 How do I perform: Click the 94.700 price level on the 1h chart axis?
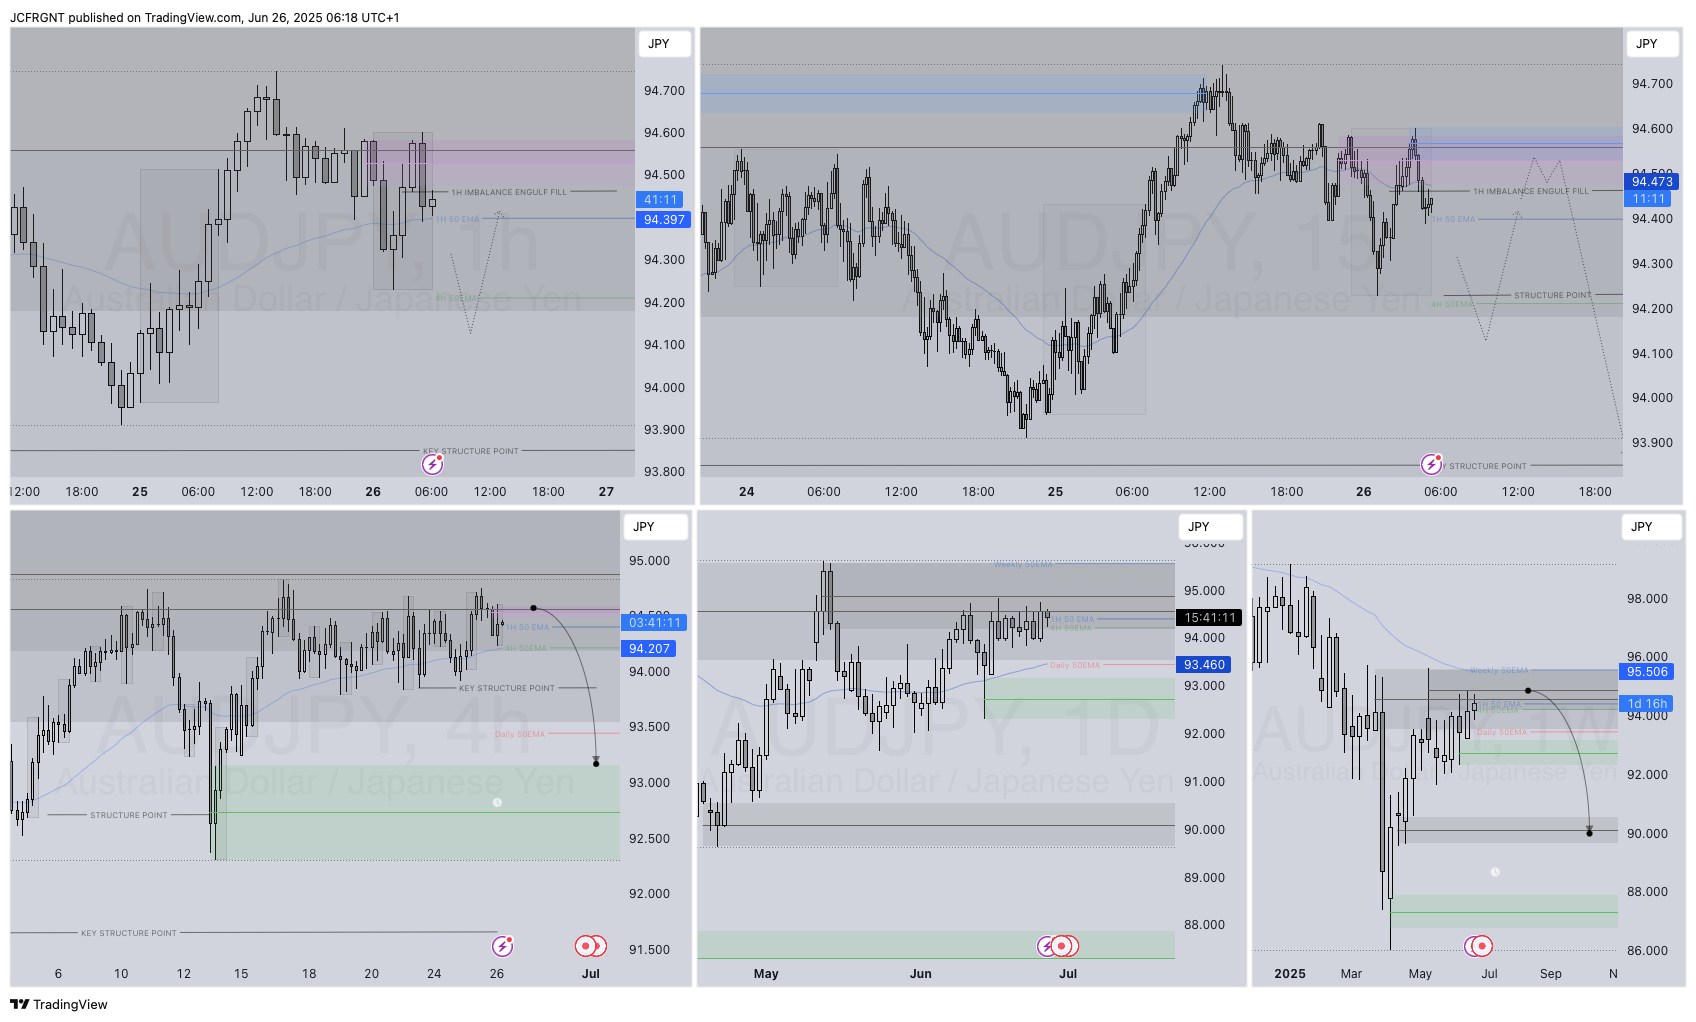pyautogui.click(x=664, y=91)
